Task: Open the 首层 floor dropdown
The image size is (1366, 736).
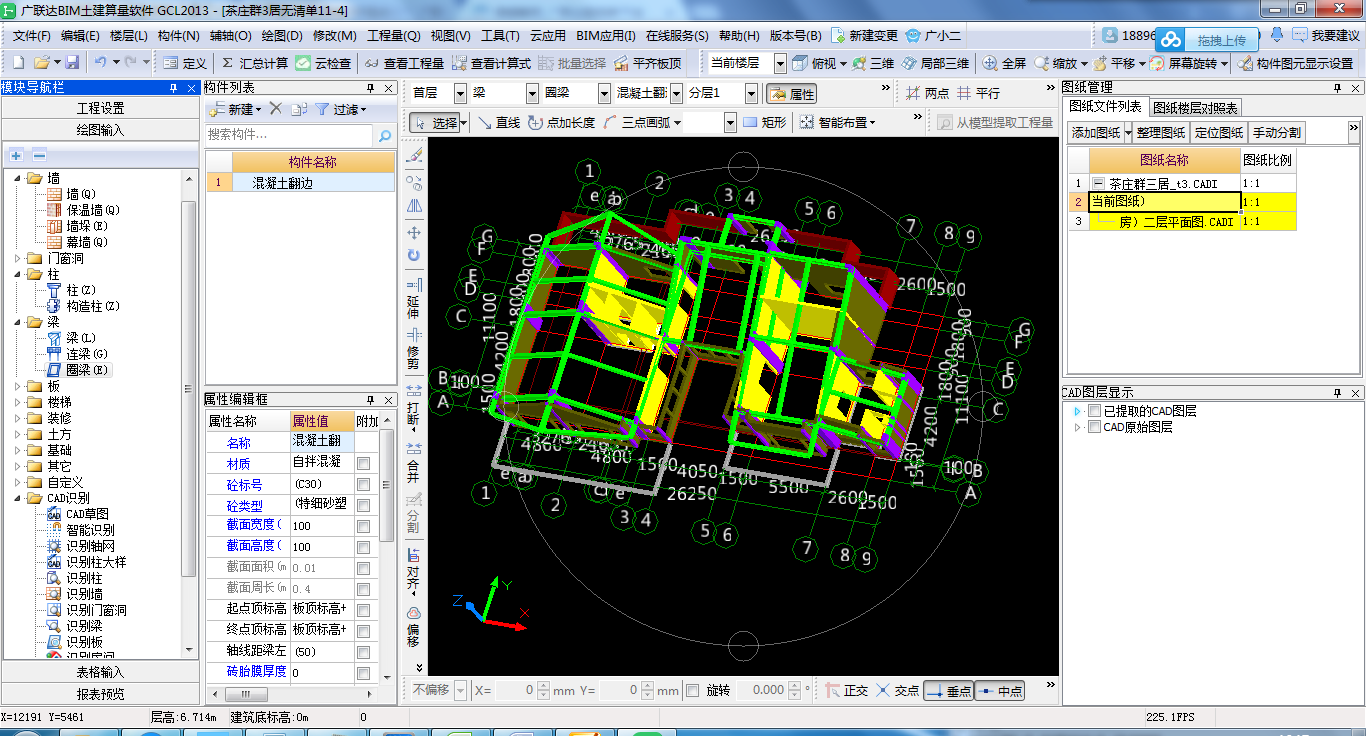Action: 460,93
